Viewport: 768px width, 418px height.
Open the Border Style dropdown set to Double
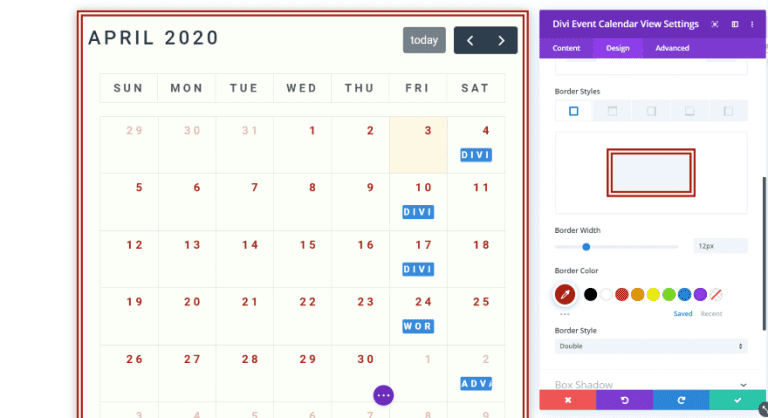click(x=651, y=346)
